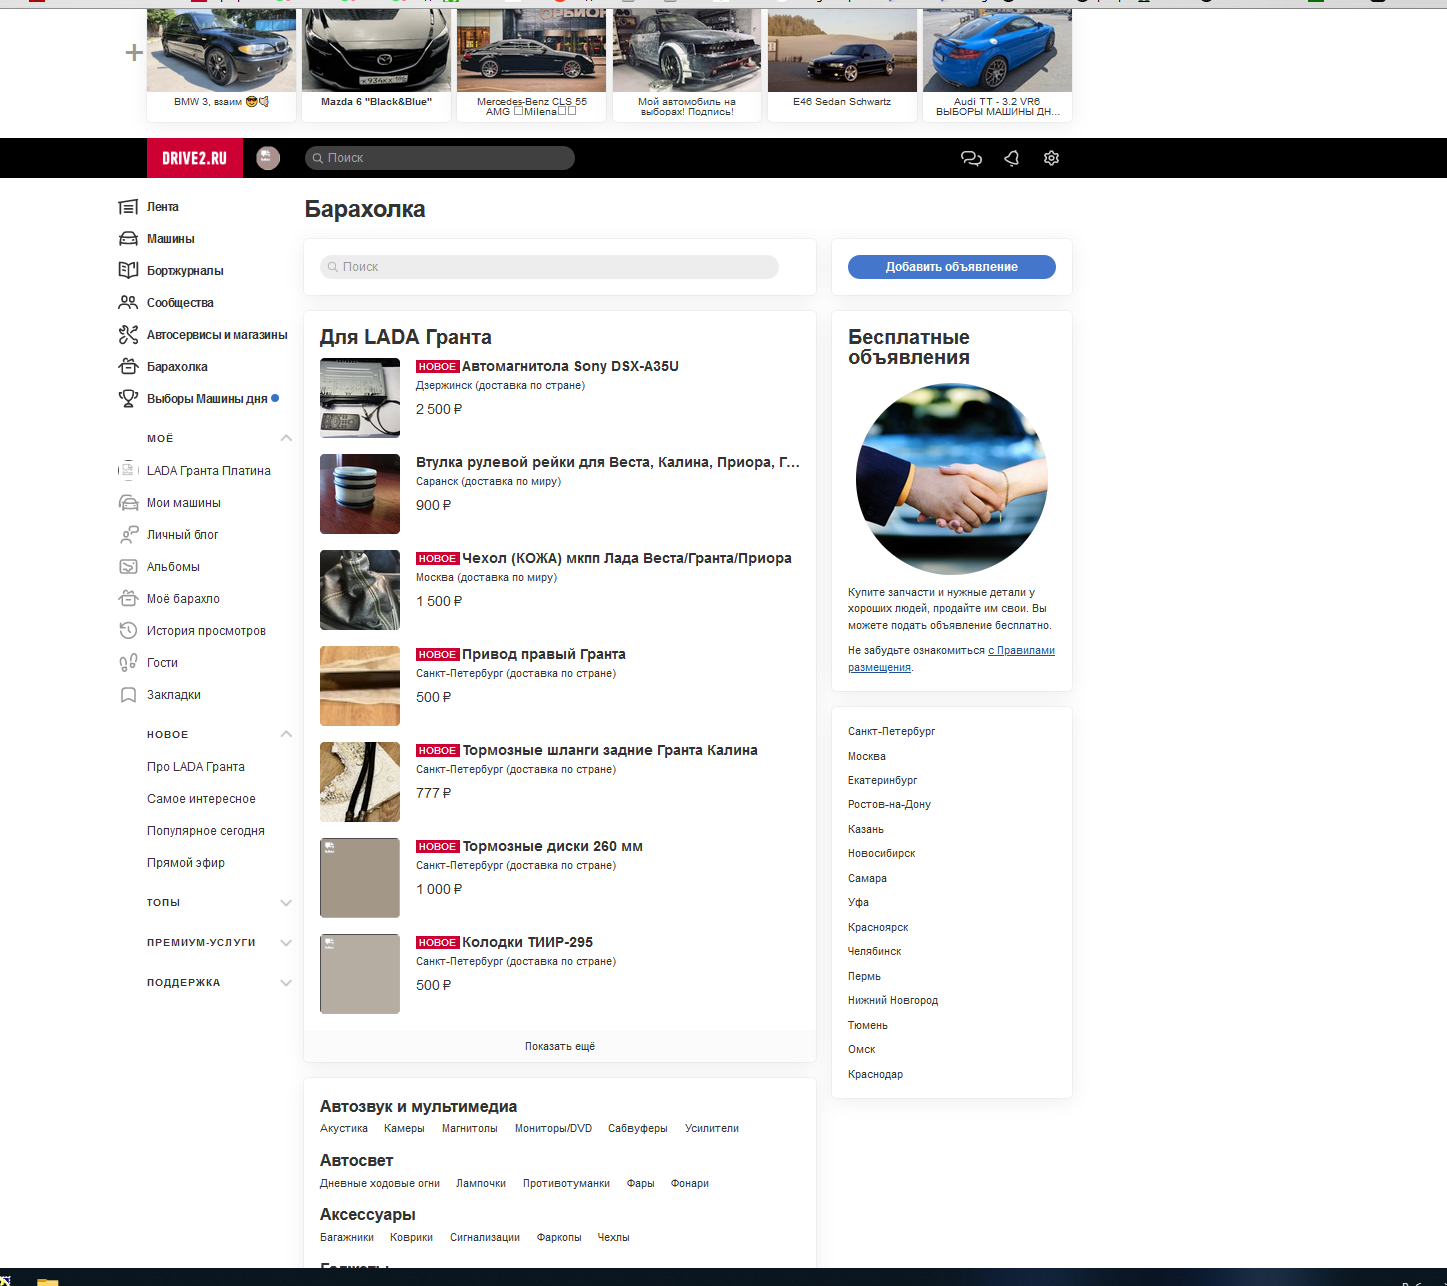
Task: Filter by city Новосибирск
Action: pos(882,853)
